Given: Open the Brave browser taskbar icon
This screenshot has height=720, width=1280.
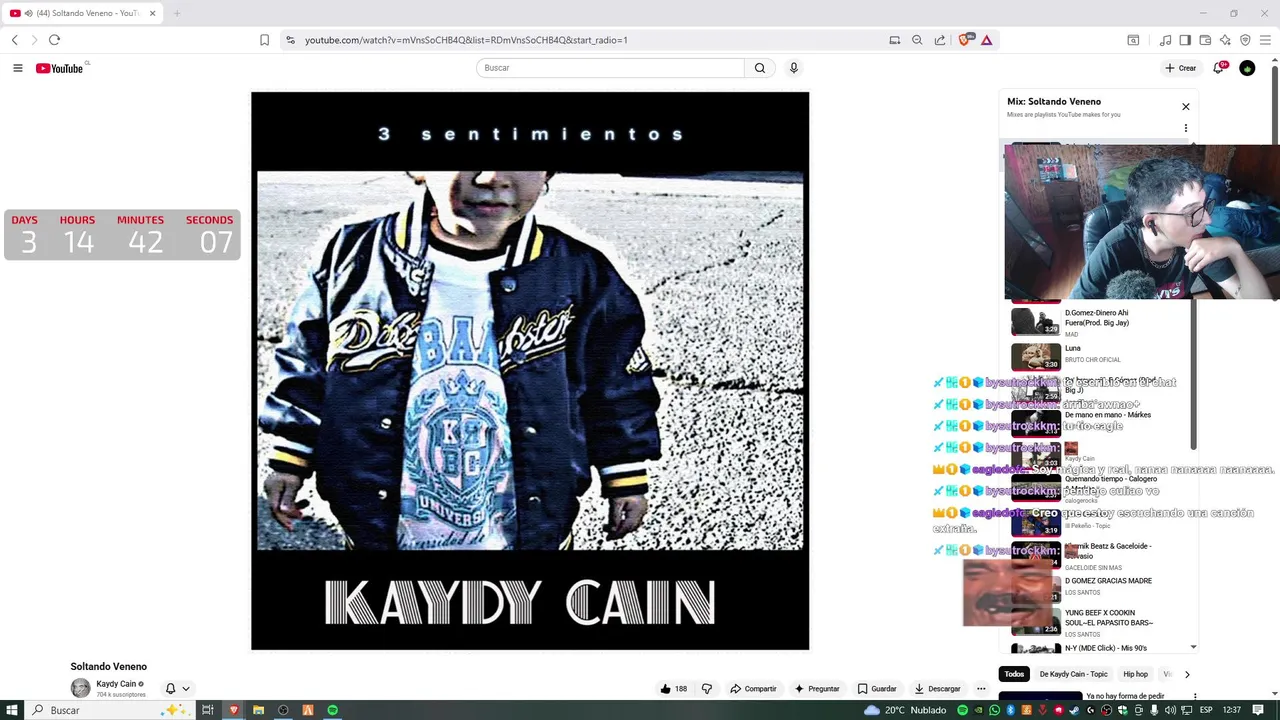Looking at the screenshot, I should [234, 710].
